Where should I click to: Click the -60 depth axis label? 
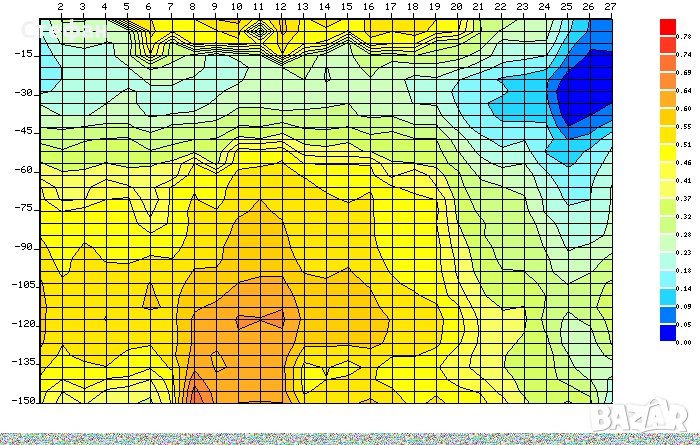pos(24,169)
